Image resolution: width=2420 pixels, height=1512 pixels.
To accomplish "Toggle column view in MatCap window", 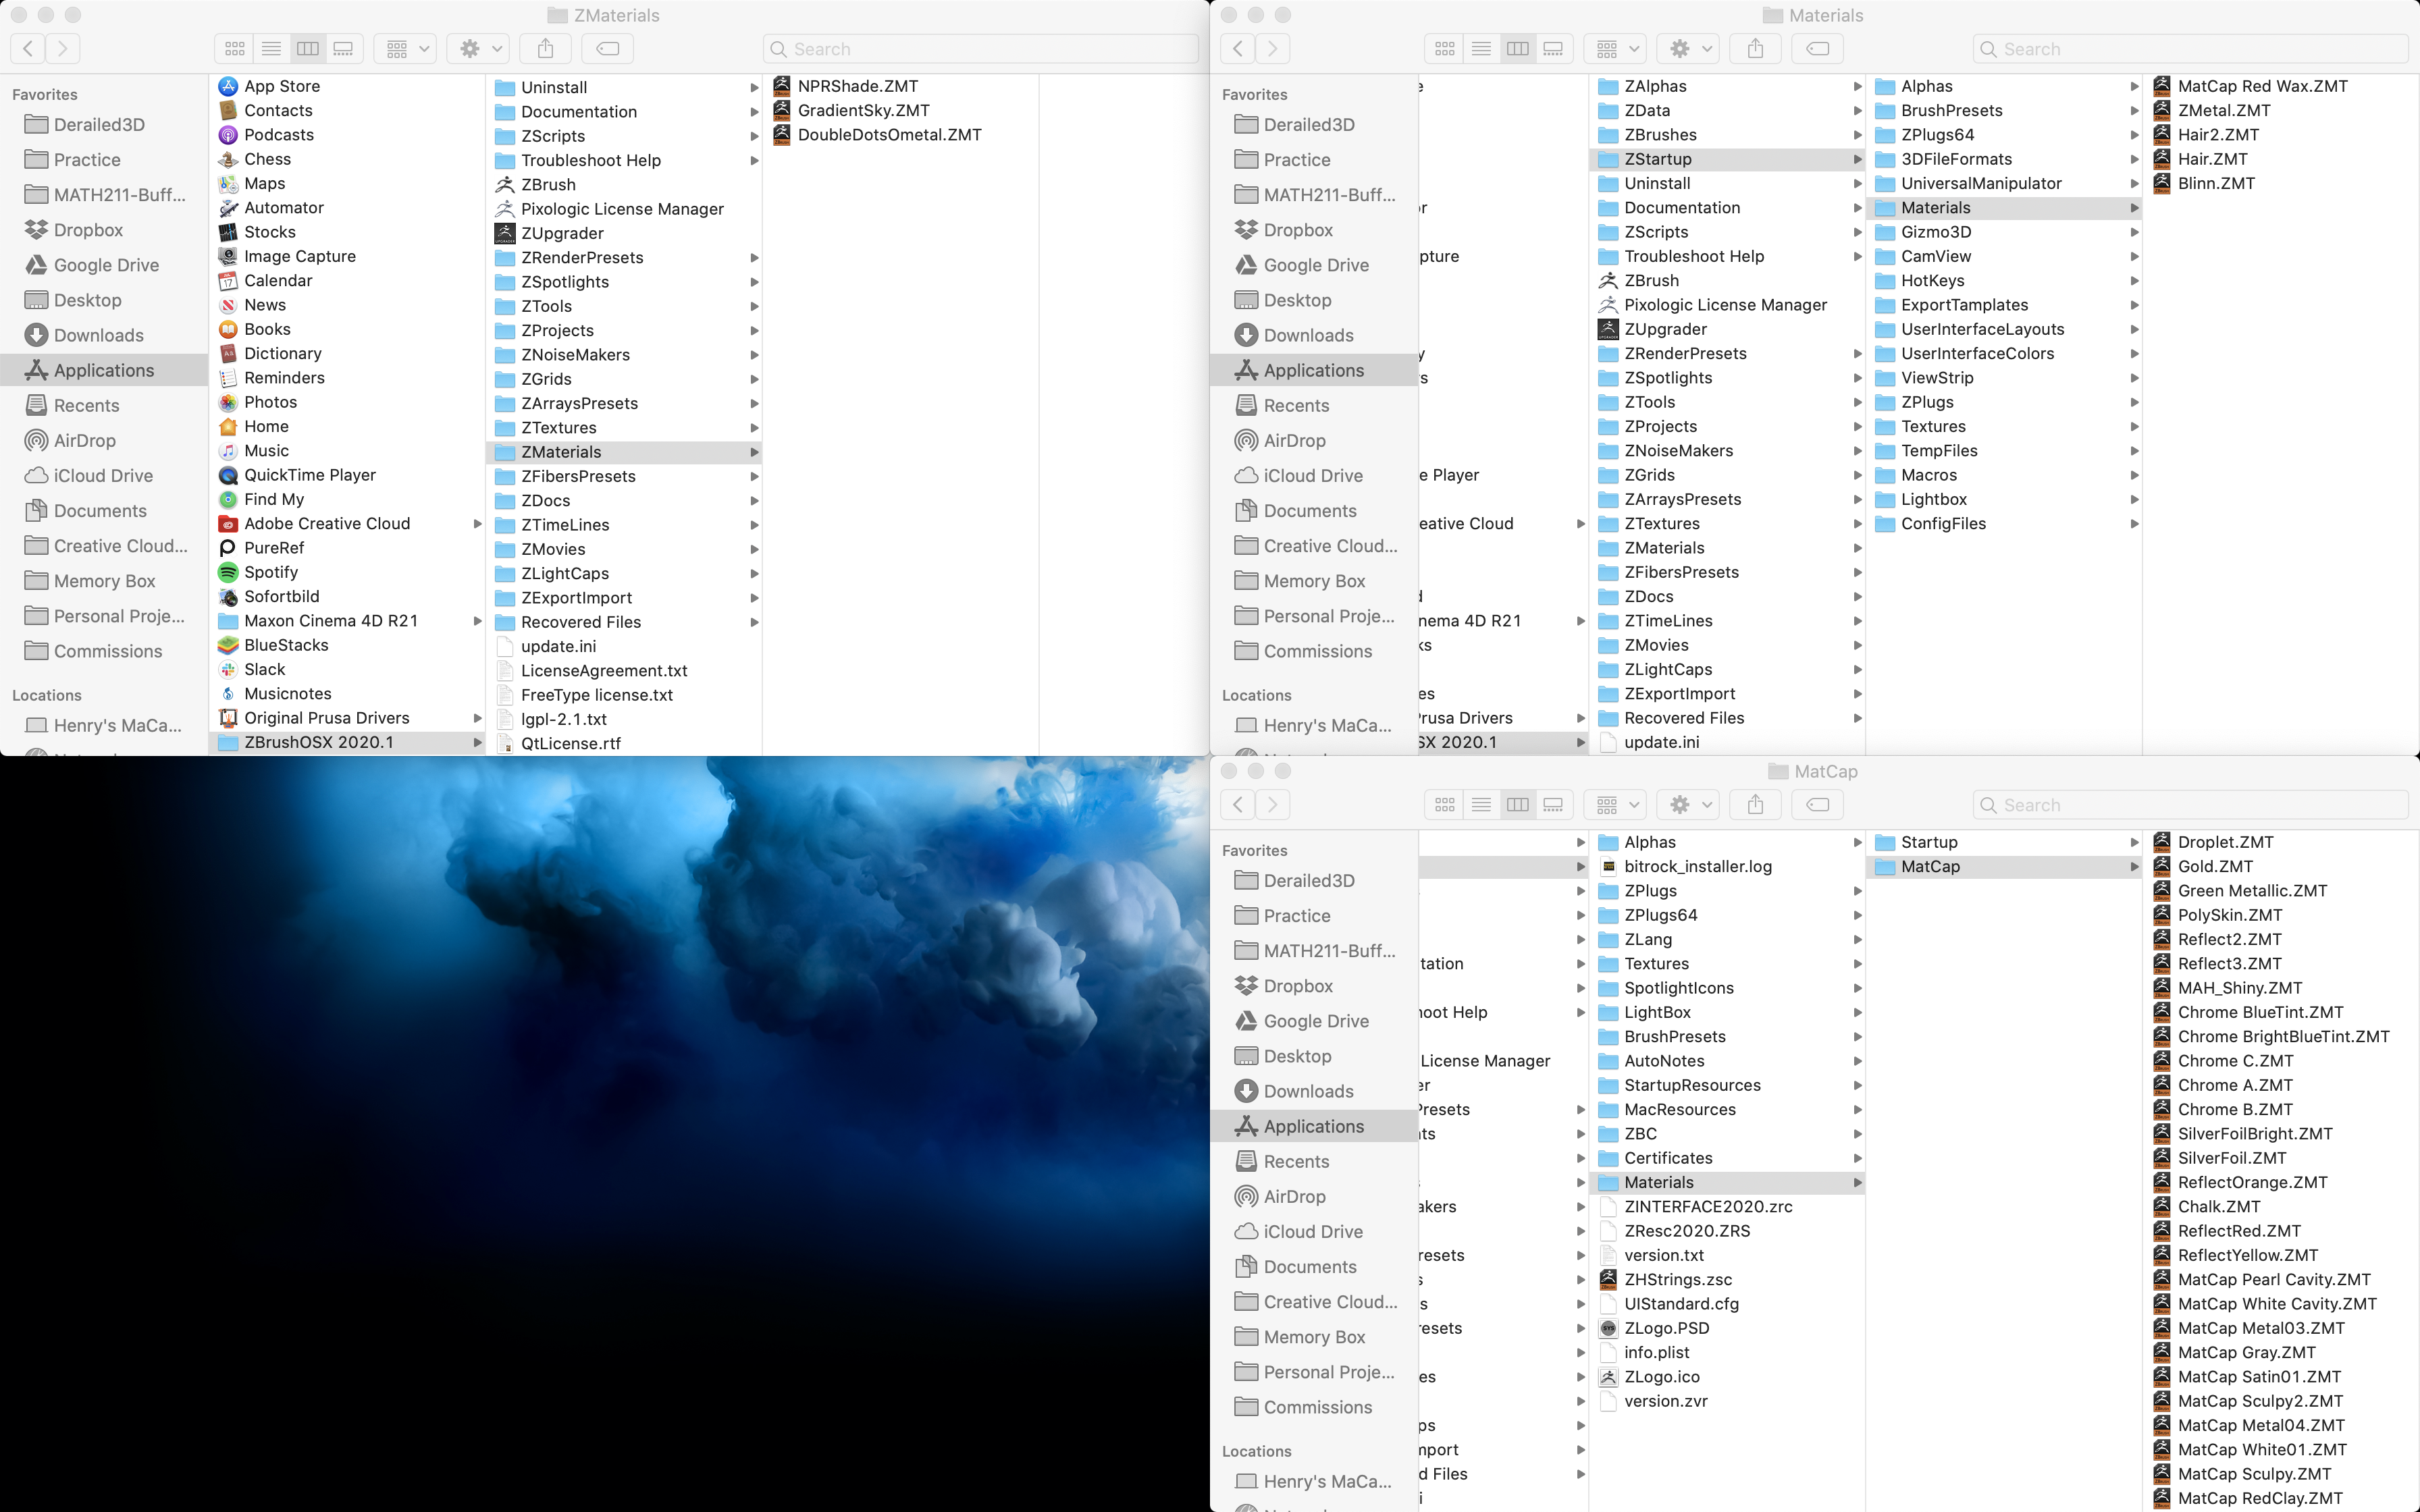I will pyautogui.click(x=1517, y=804).
